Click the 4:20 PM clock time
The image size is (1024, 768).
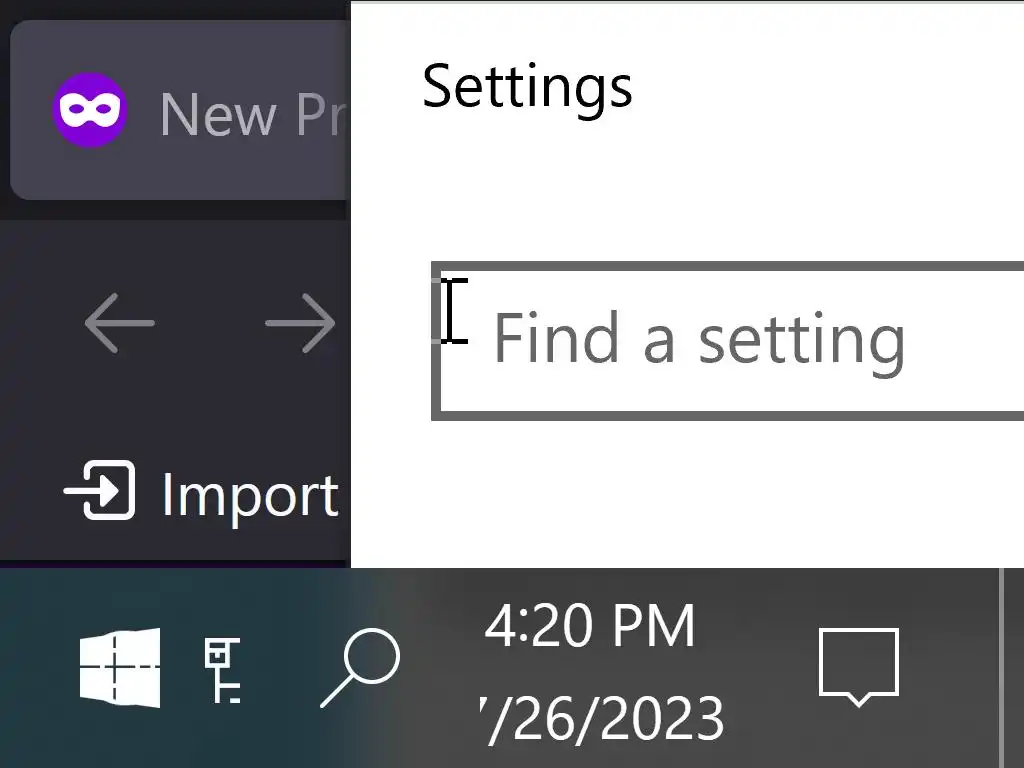point(590,627)
